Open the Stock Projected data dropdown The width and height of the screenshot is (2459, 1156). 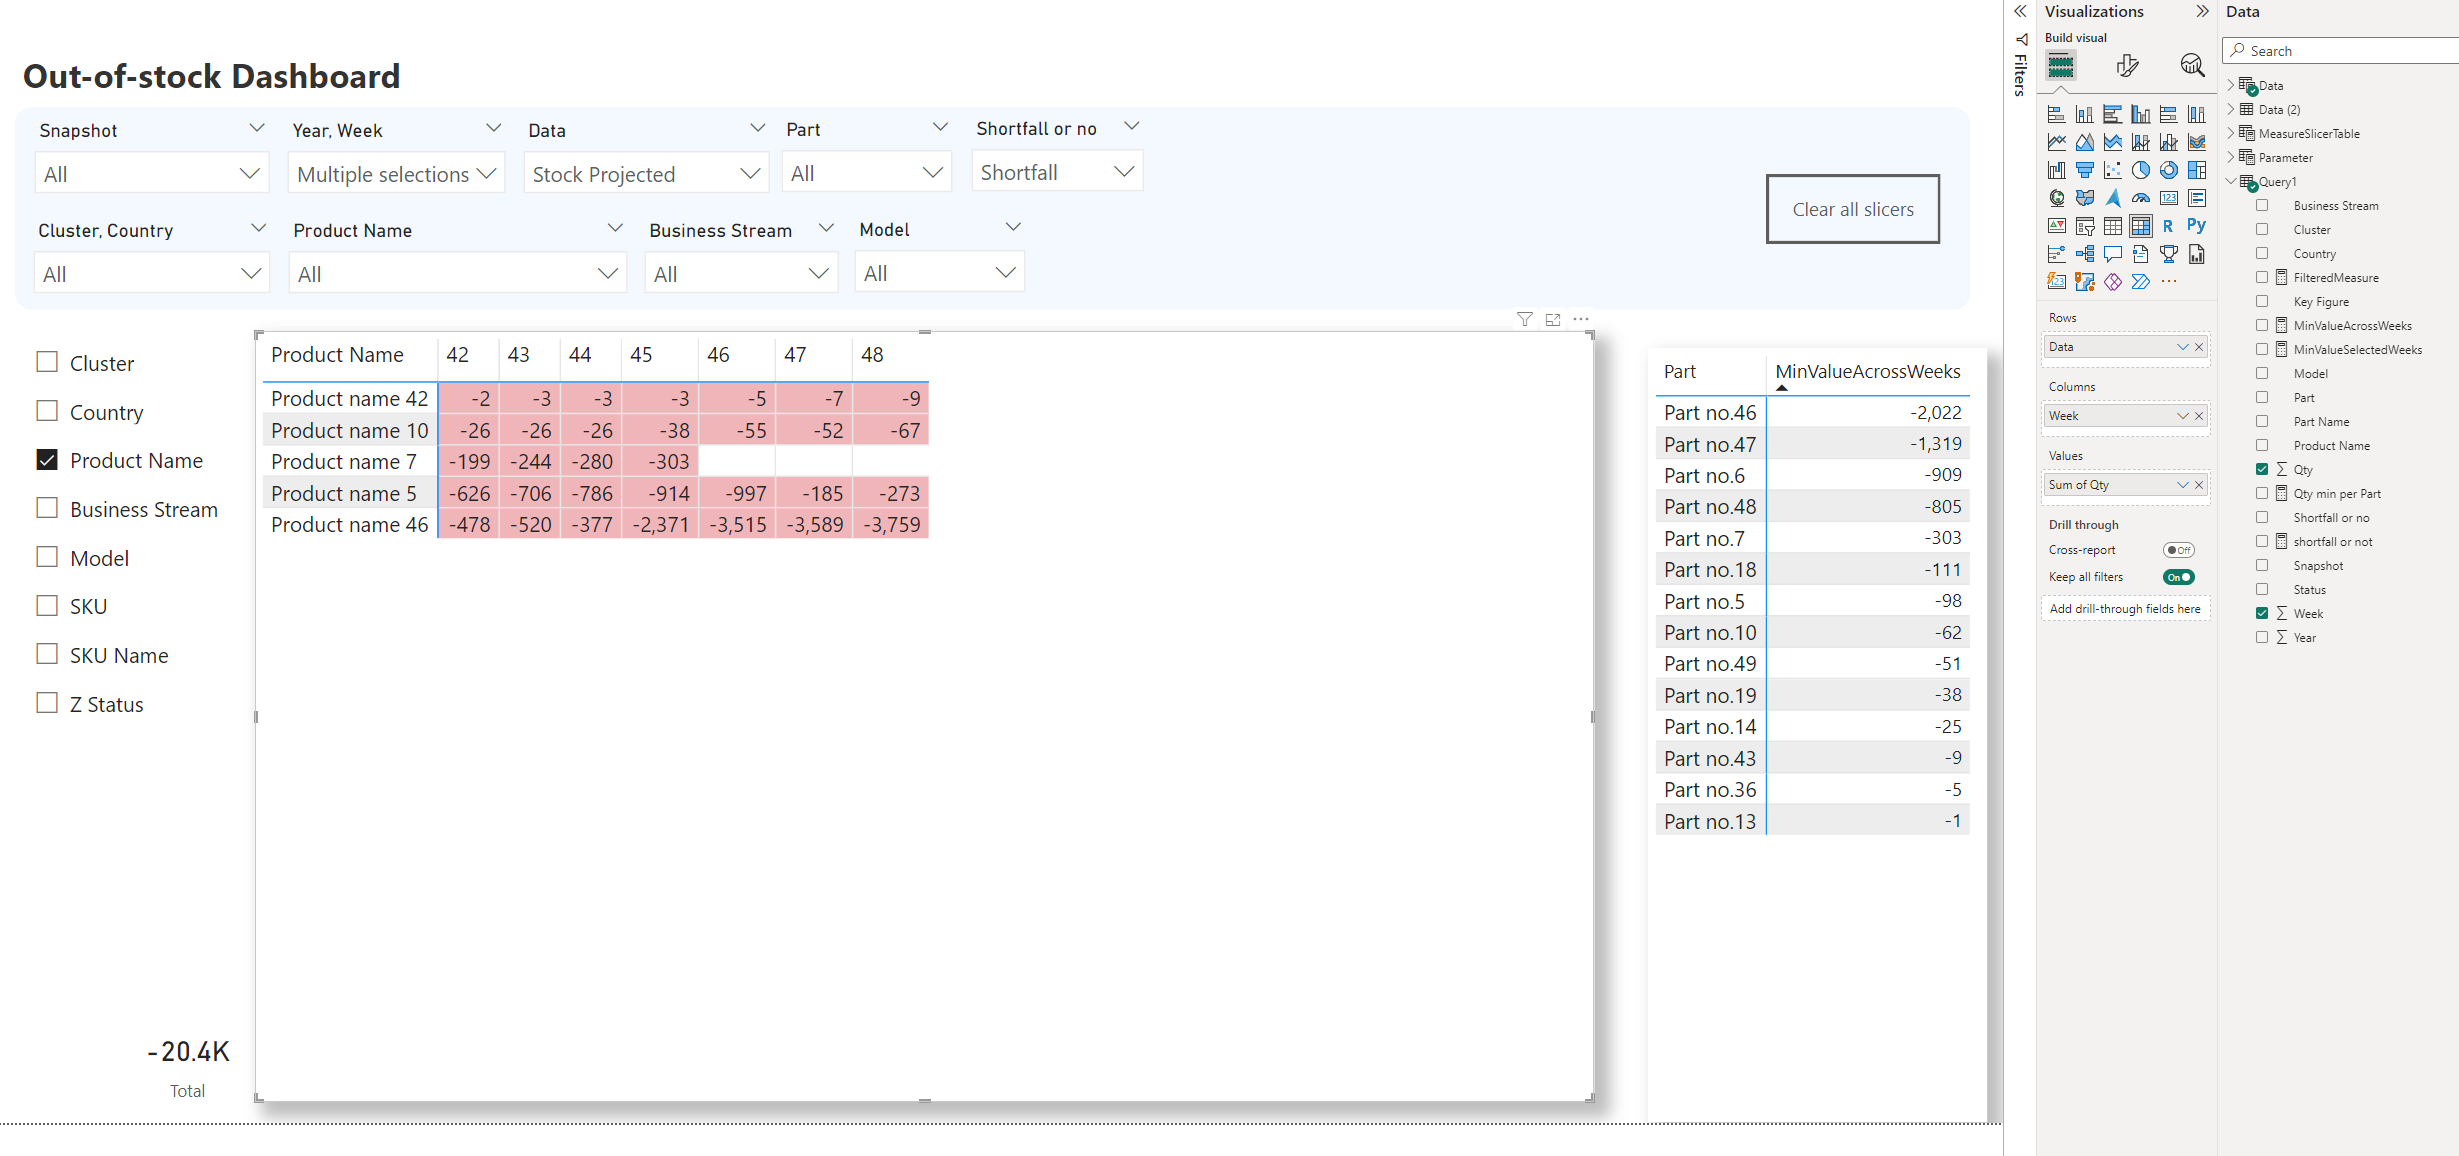646,174
